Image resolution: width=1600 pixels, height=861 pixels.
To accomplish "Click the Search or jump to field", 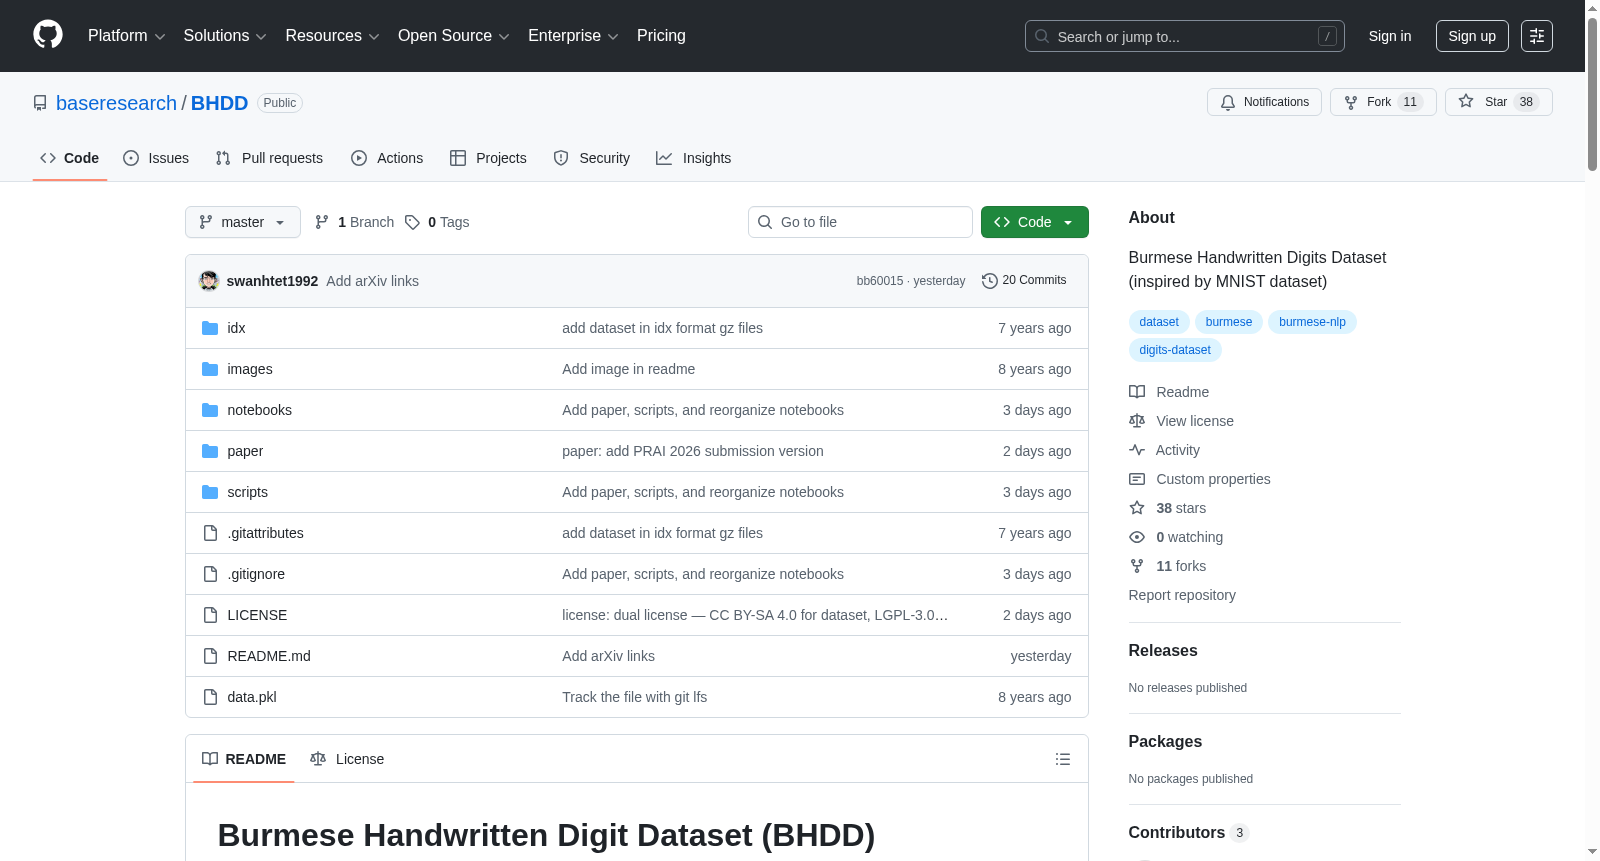I will 1185,36.
